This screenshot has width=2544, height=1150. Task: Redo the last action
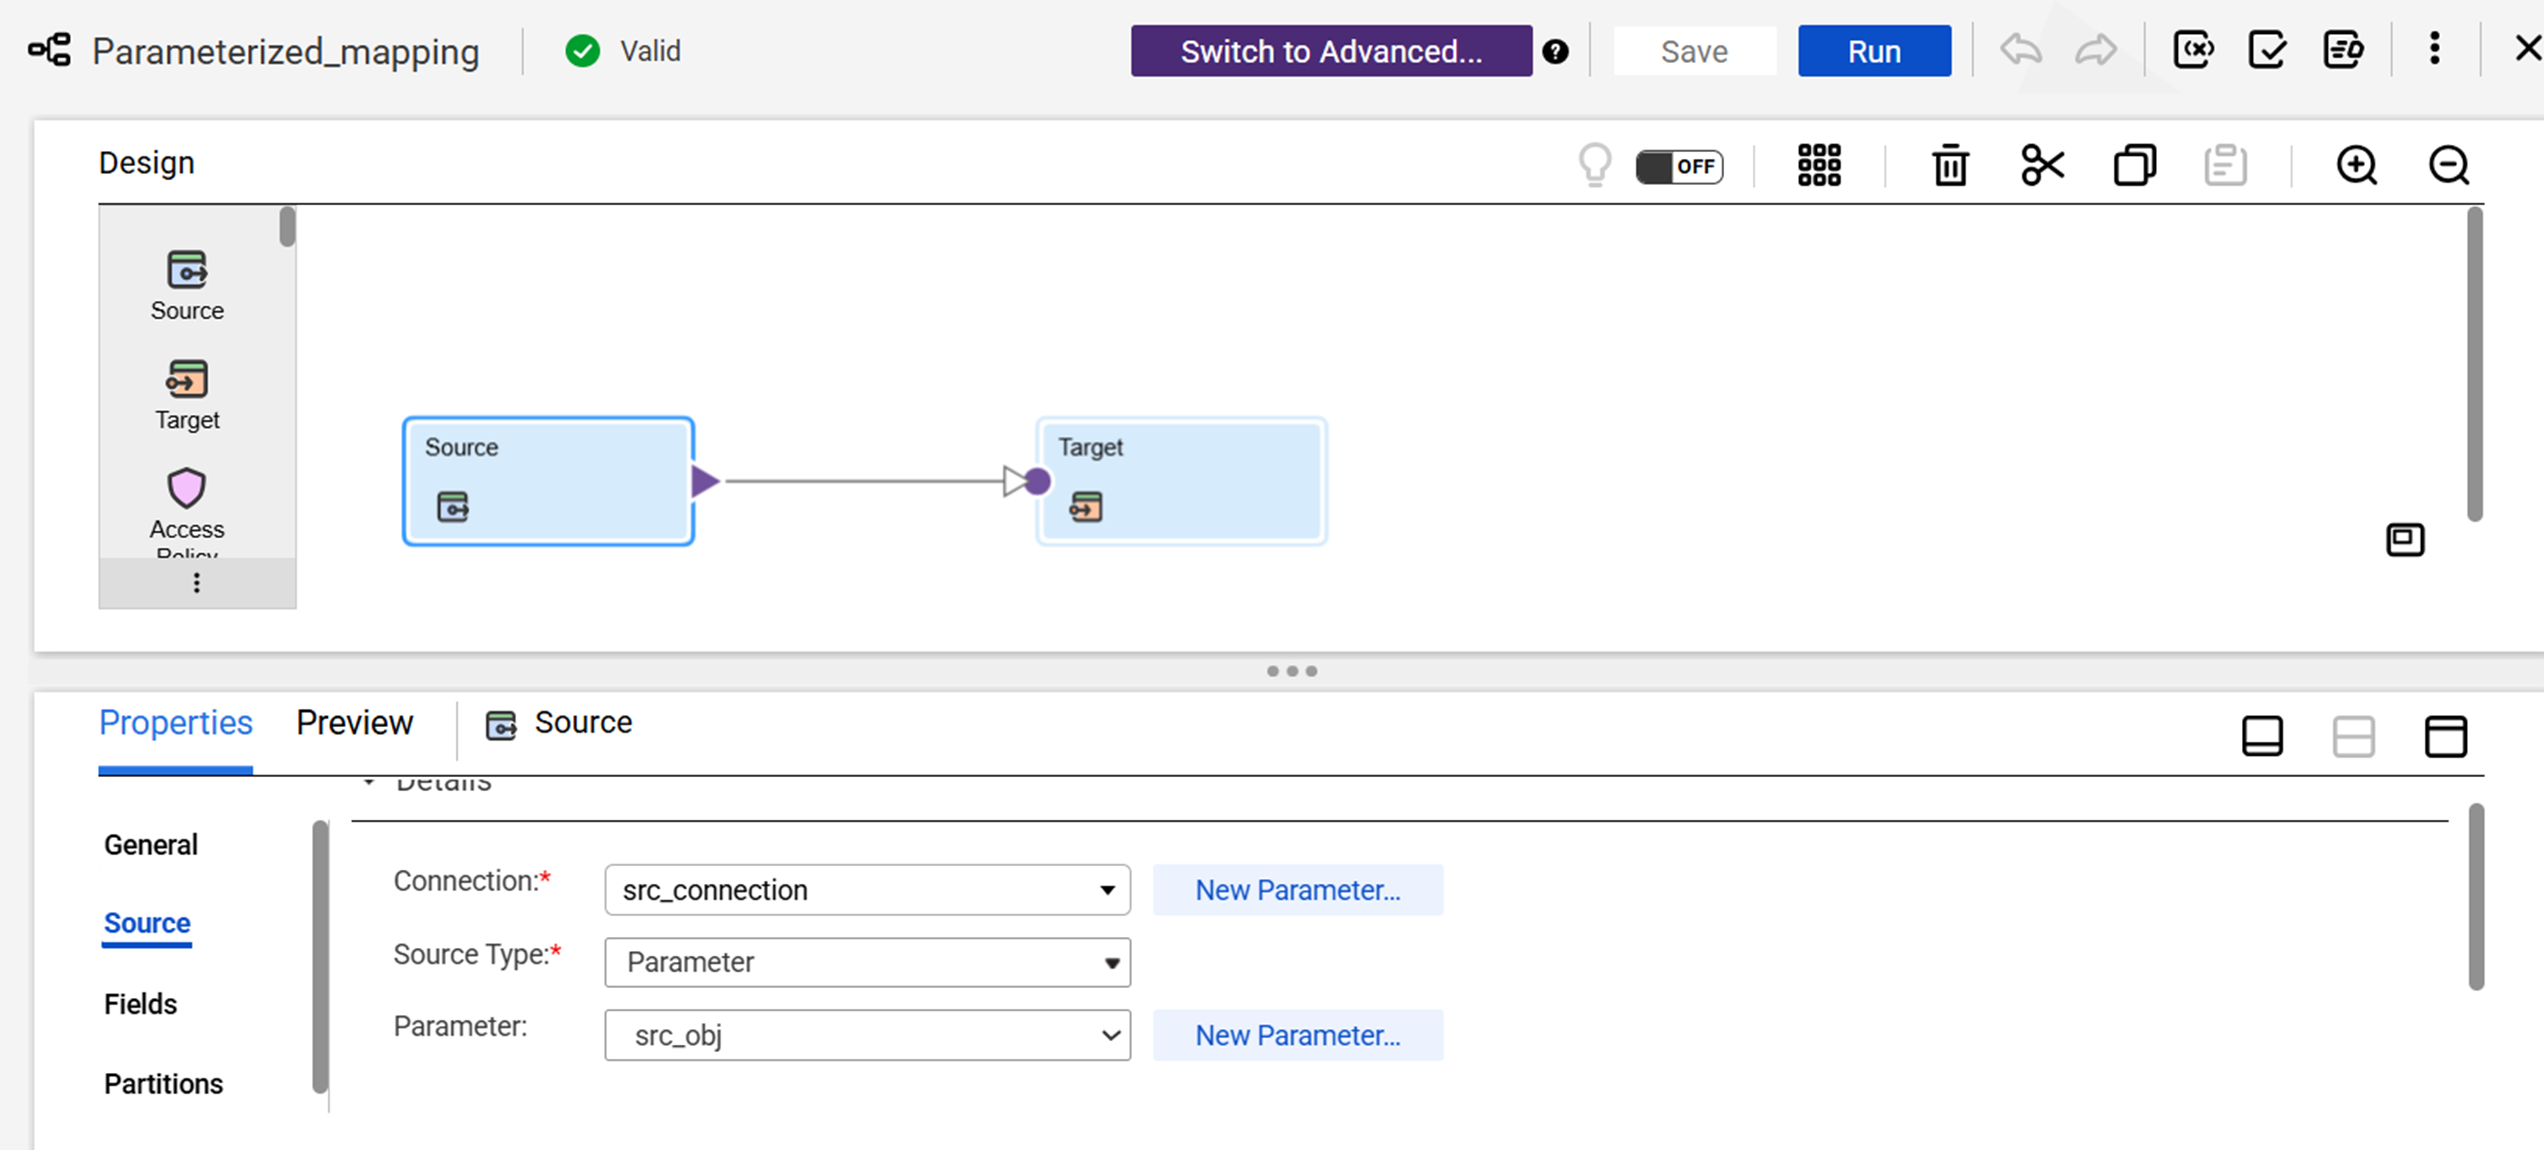(2096, 49)
